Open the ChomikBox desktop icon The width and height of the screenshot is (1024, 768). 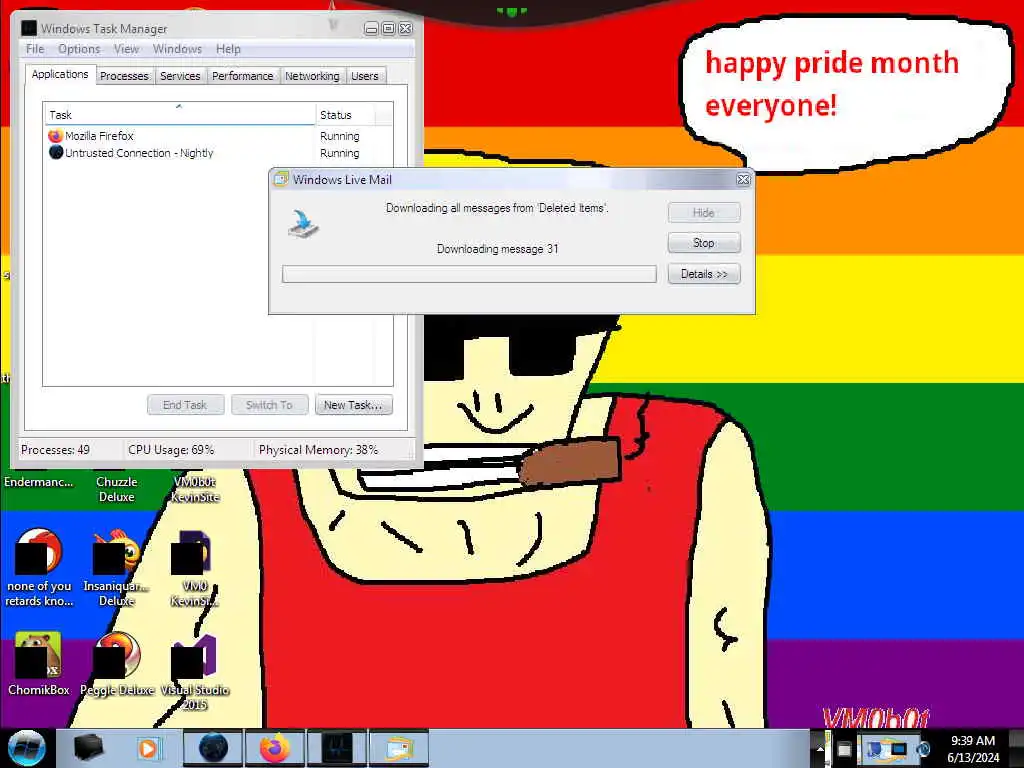pyautogui.click(x=38, y=656)
